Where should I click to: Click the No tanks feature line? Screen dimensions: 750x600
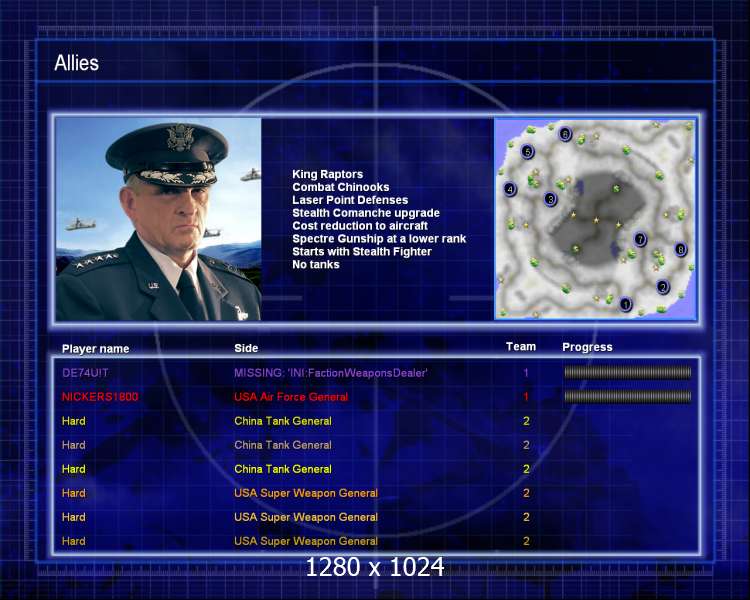point(316,265)
